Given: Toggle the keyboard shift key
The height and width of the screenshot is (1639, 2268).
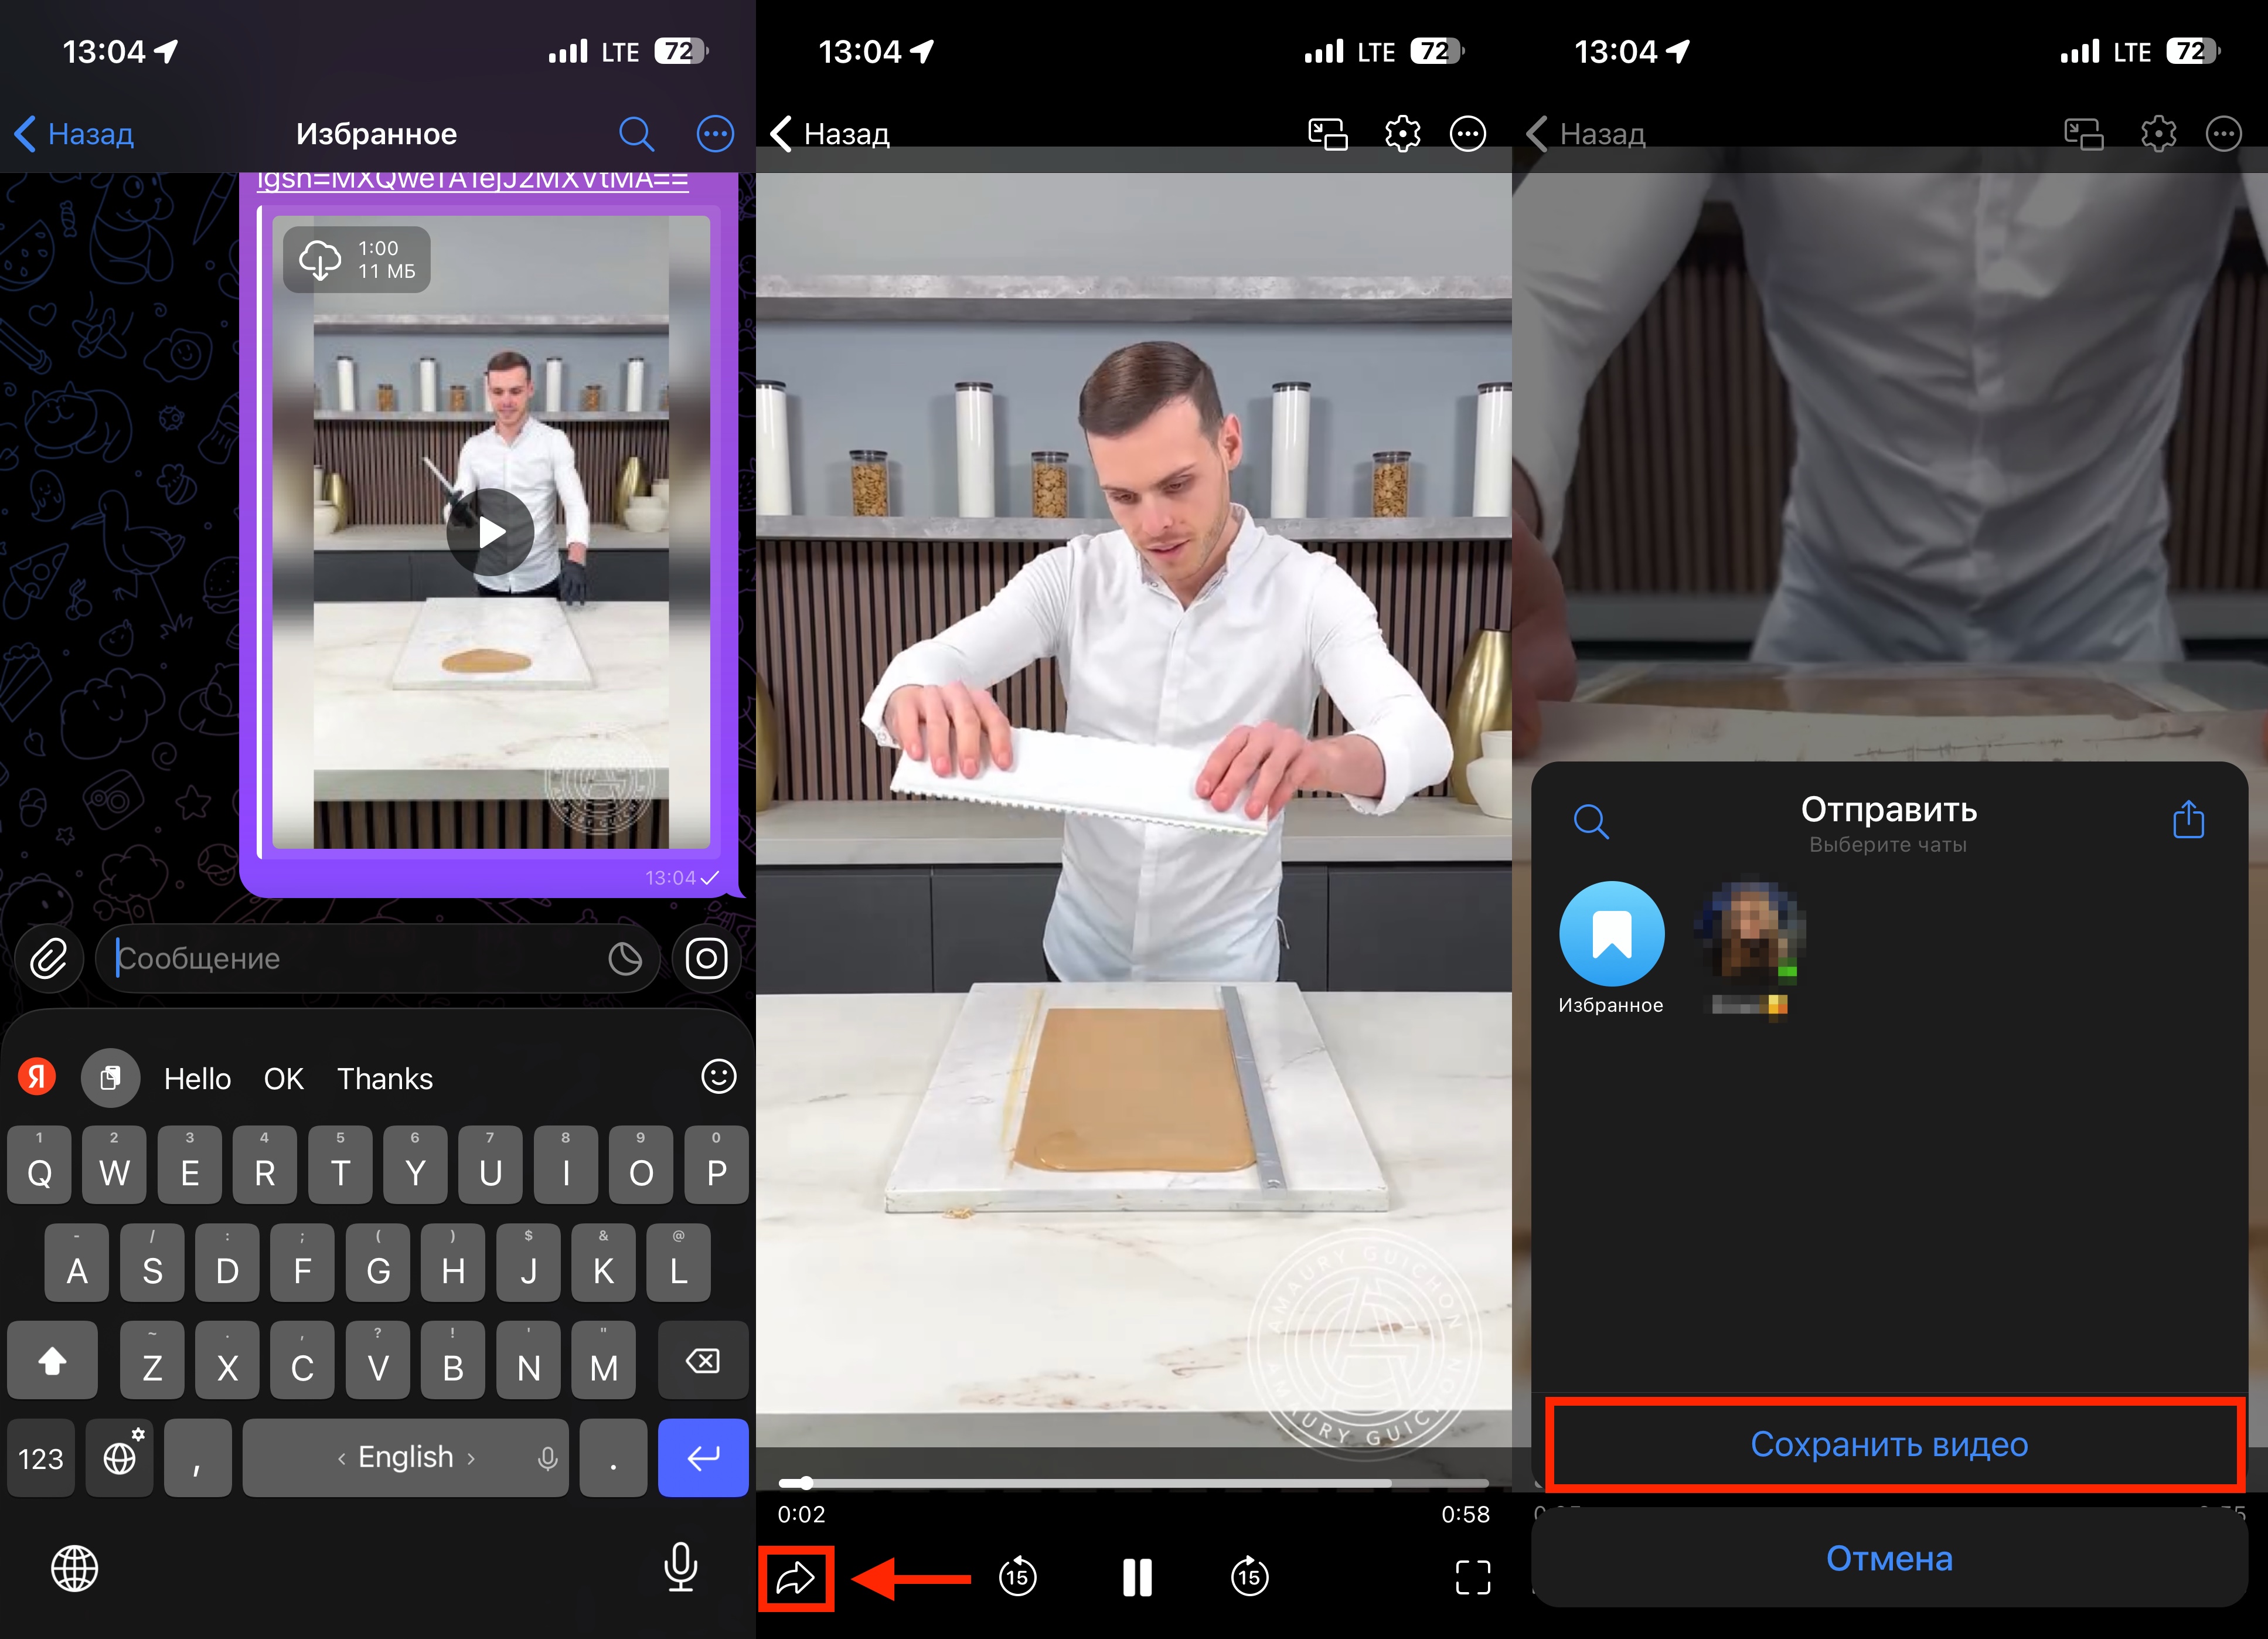Looking at the screenshot, I should point(52,1361).
